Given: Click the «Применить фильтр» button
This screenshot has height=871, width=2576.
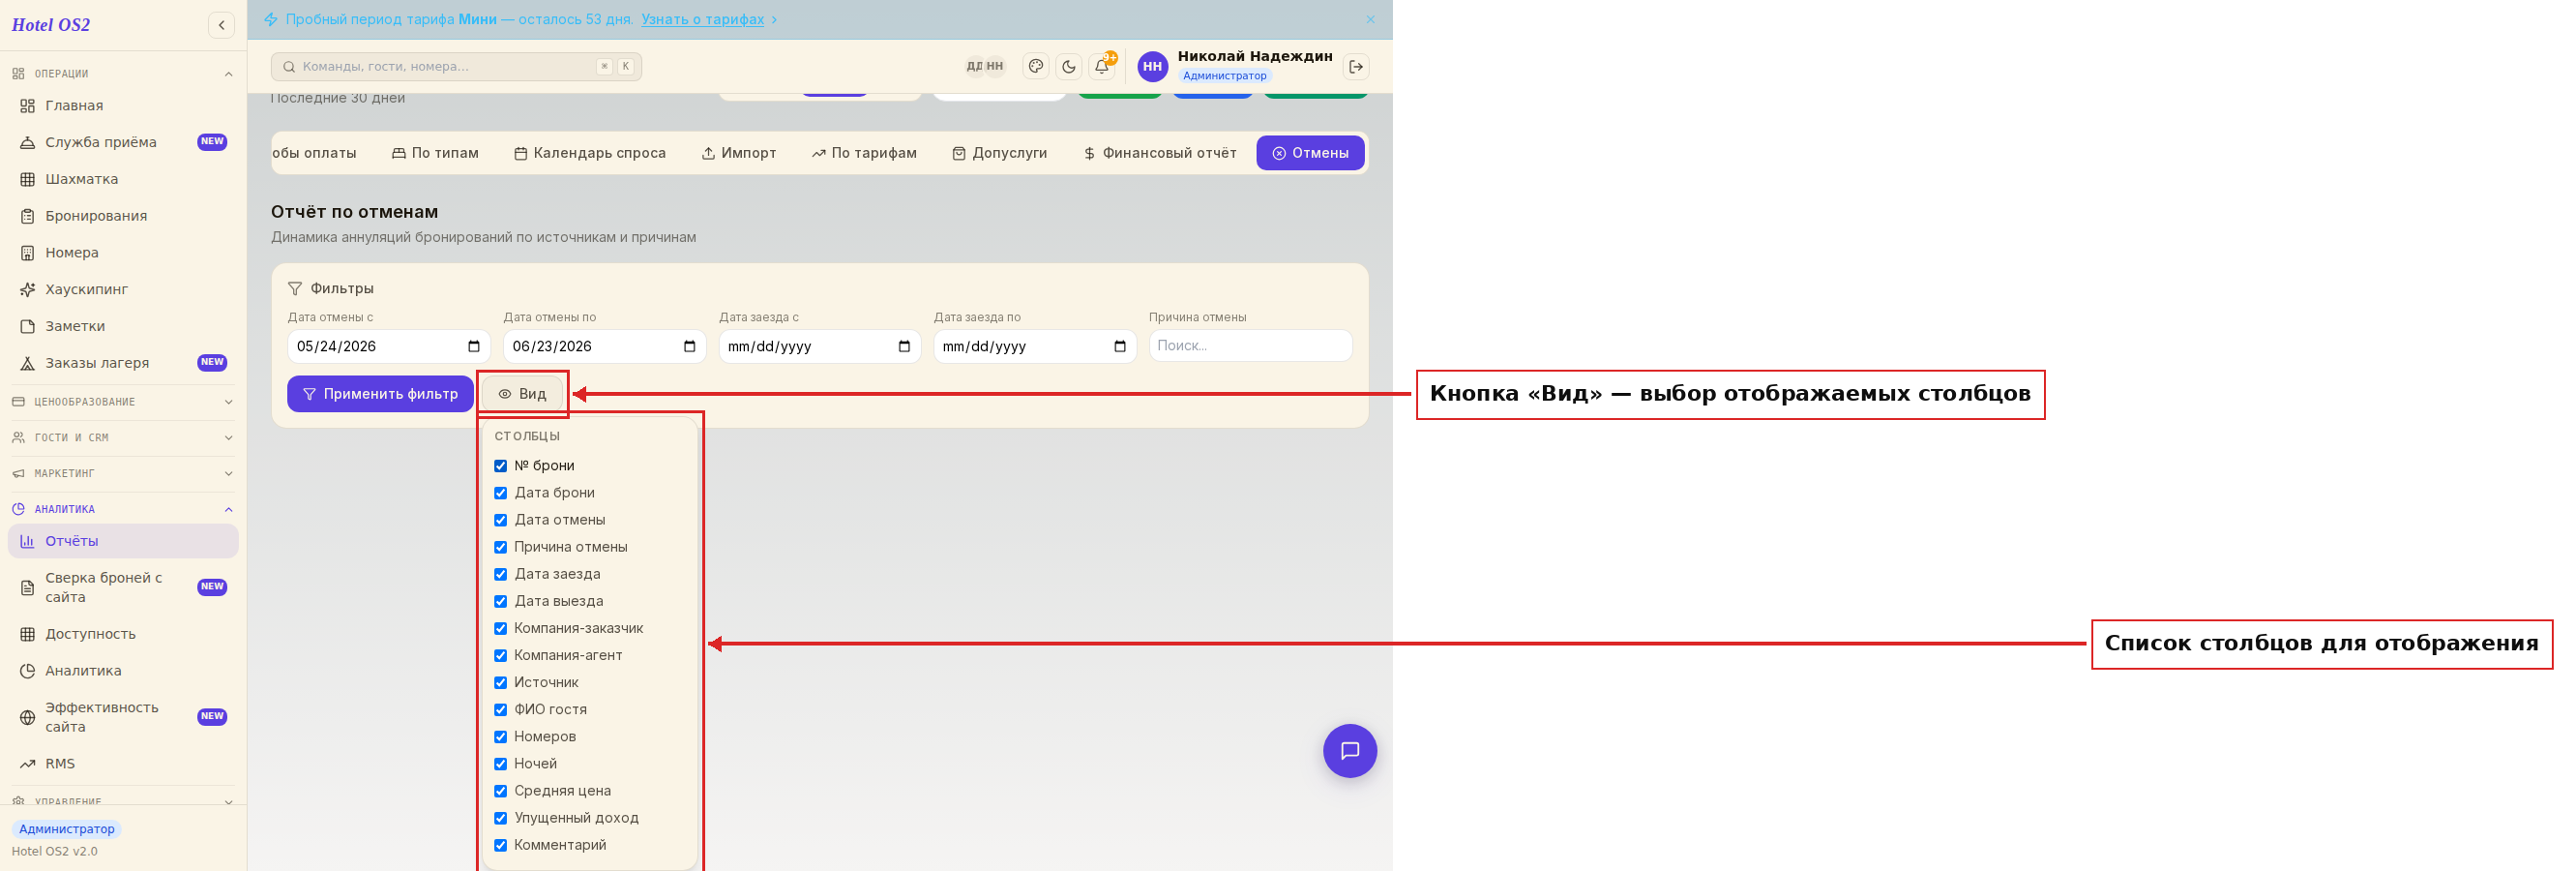Looking at the screenshot, I should [x=380, y=394].
